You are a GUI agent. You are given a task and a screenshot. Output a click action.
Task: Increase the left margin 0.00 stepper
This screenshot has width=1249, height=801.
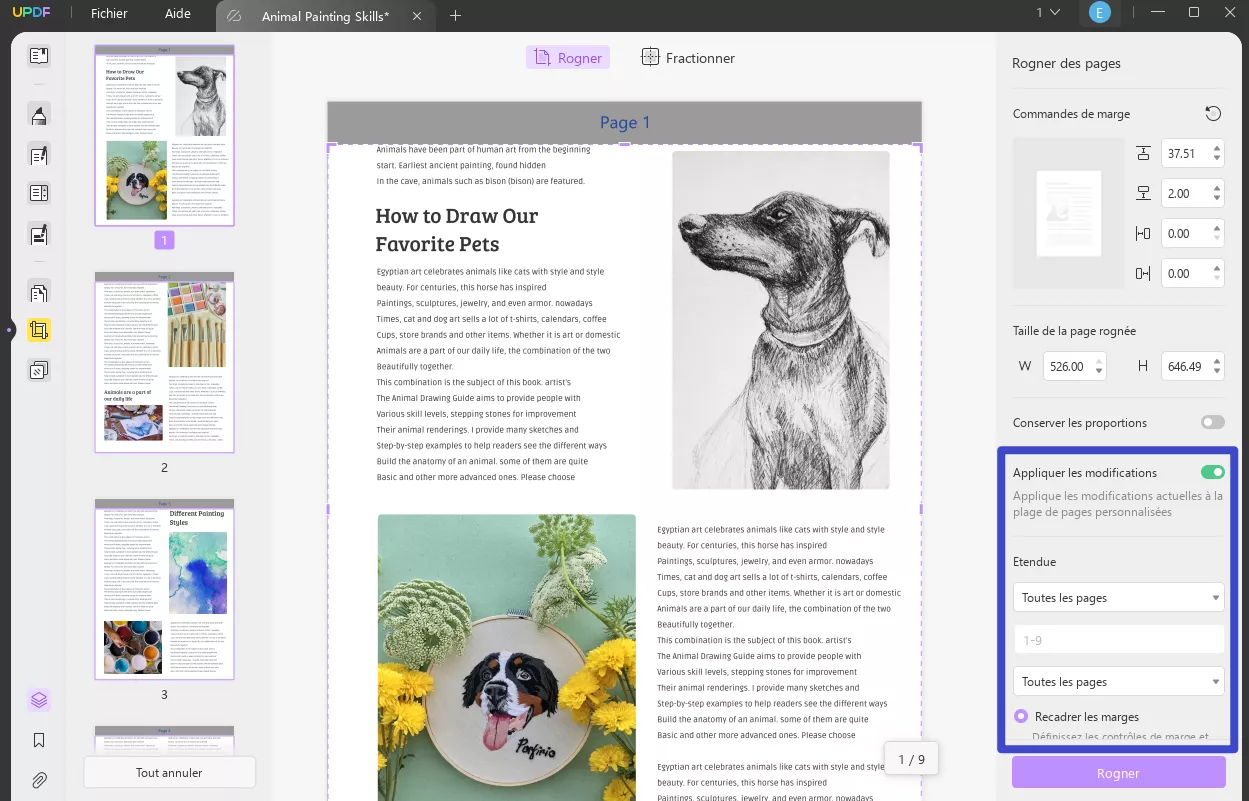pos(1216,229)
